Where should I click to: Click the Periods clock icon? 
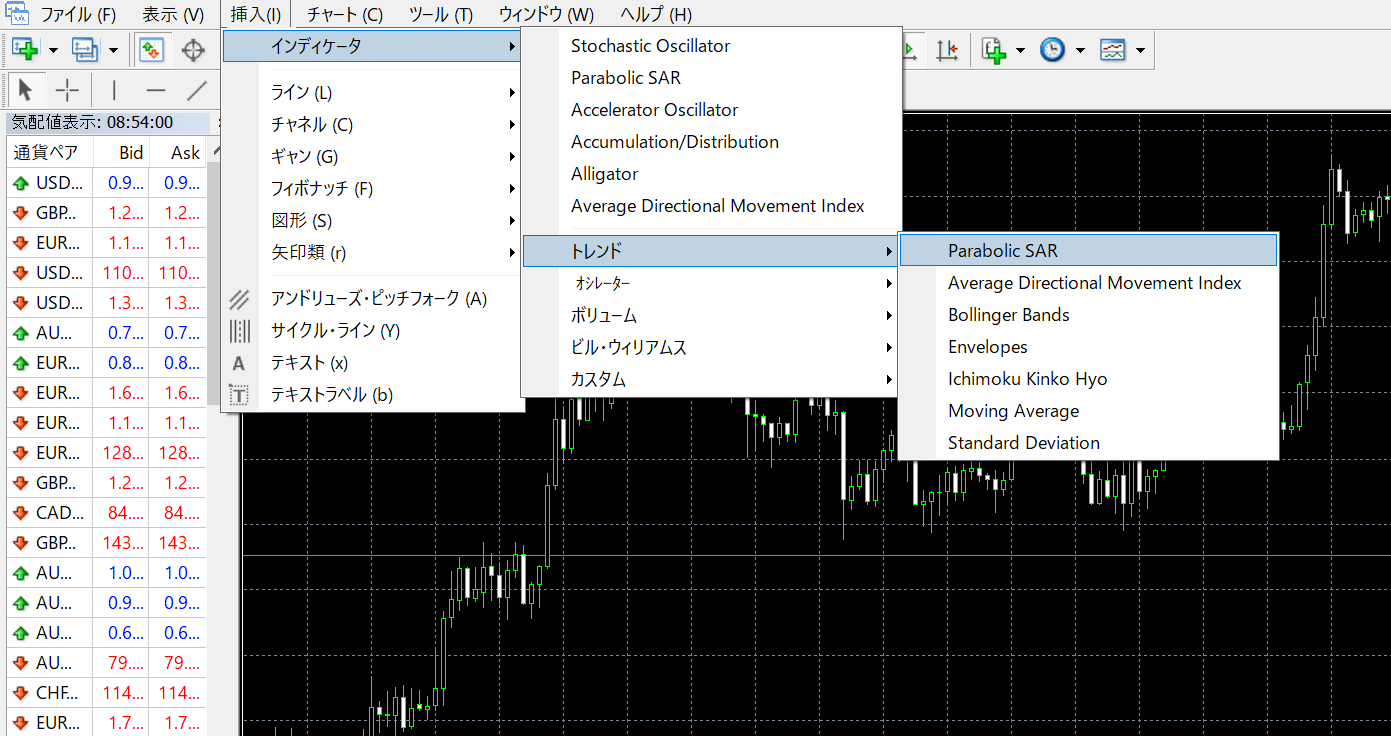[x=1052, y=50]
